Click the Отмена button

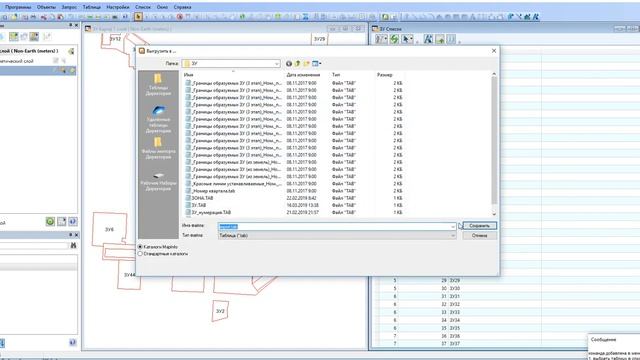(x=480, y=236)
